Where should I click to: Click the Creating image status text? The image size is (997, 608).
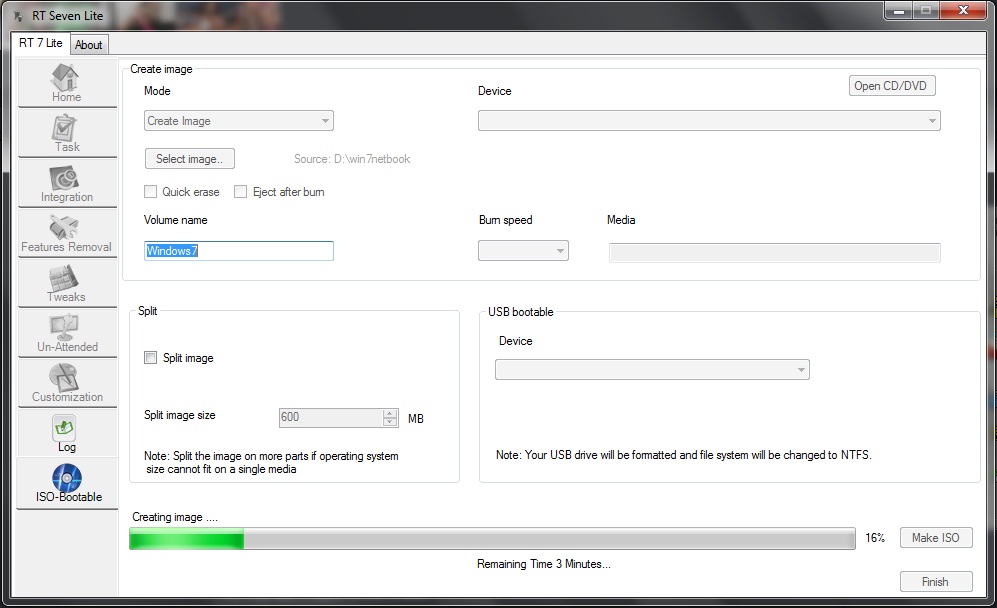(x=175, y=517)
